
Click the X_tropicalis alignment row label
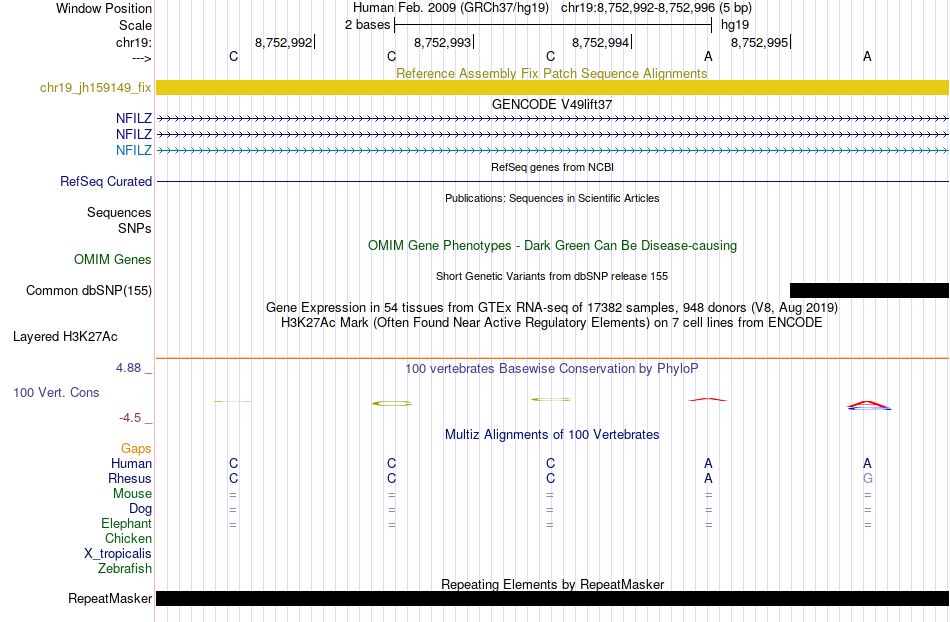click(118, 554)
